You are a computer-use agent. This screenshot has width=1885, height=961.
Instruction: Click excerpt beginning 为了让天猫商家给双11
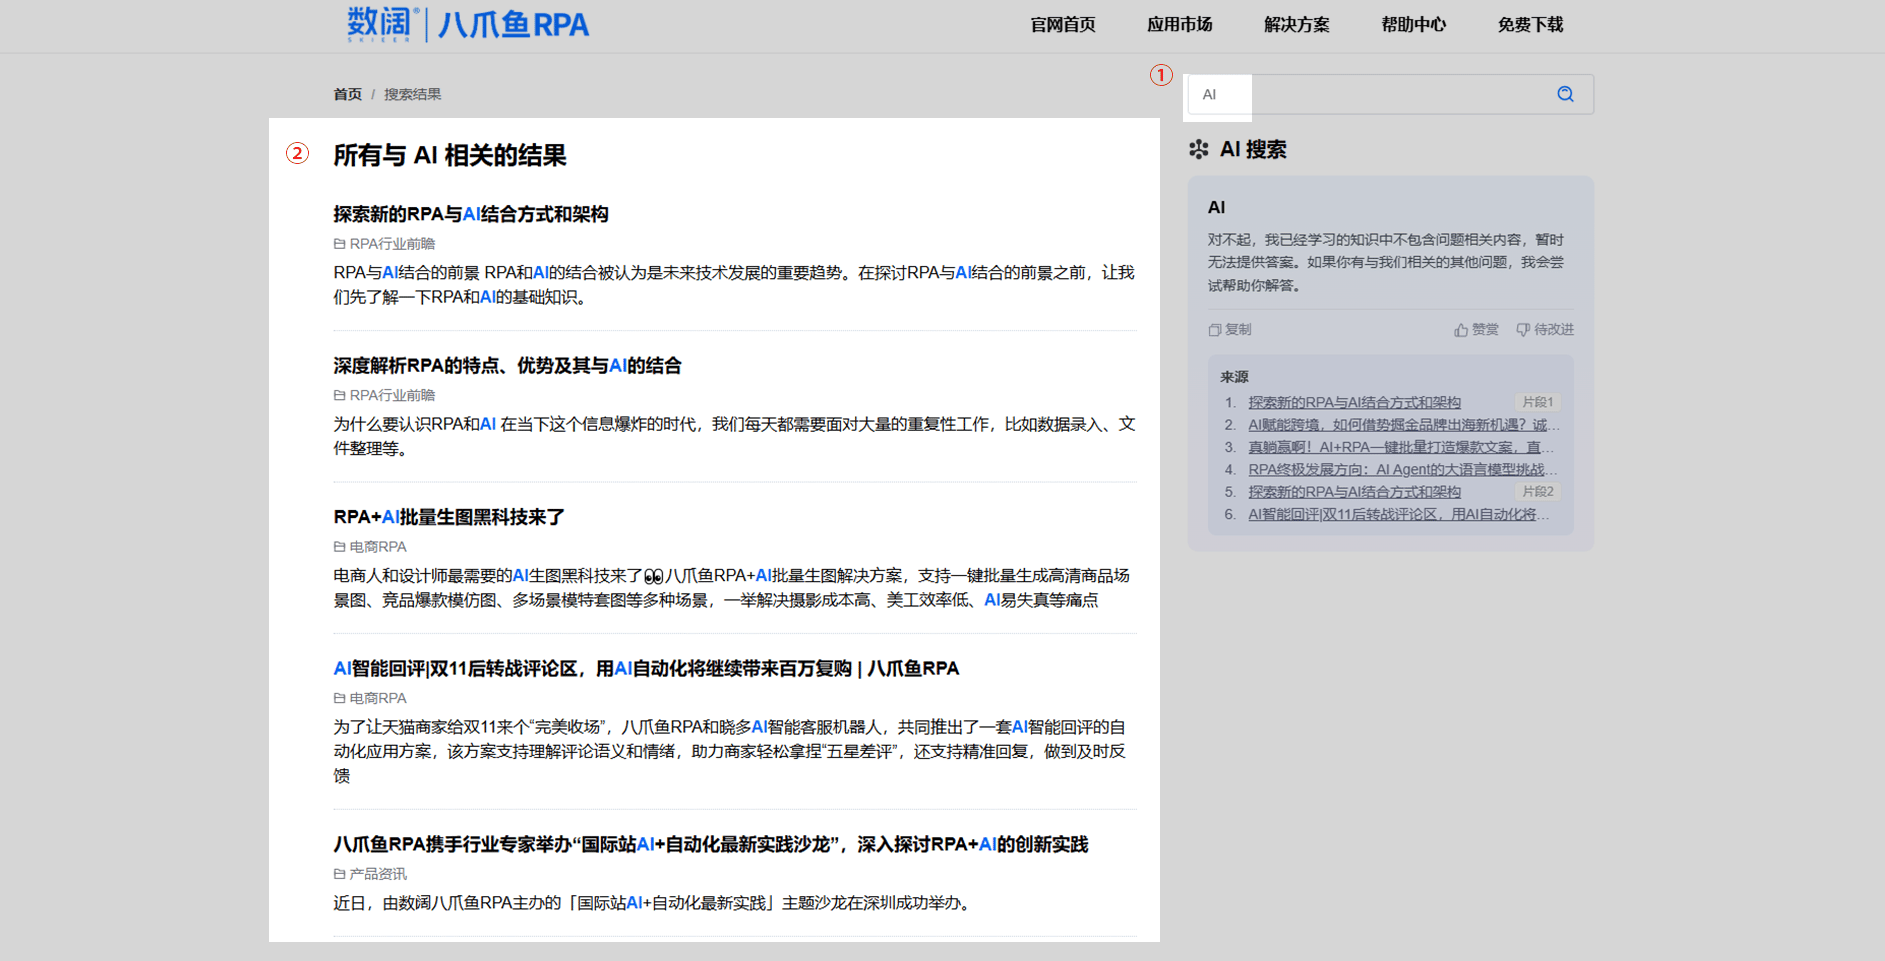[731, 751]
